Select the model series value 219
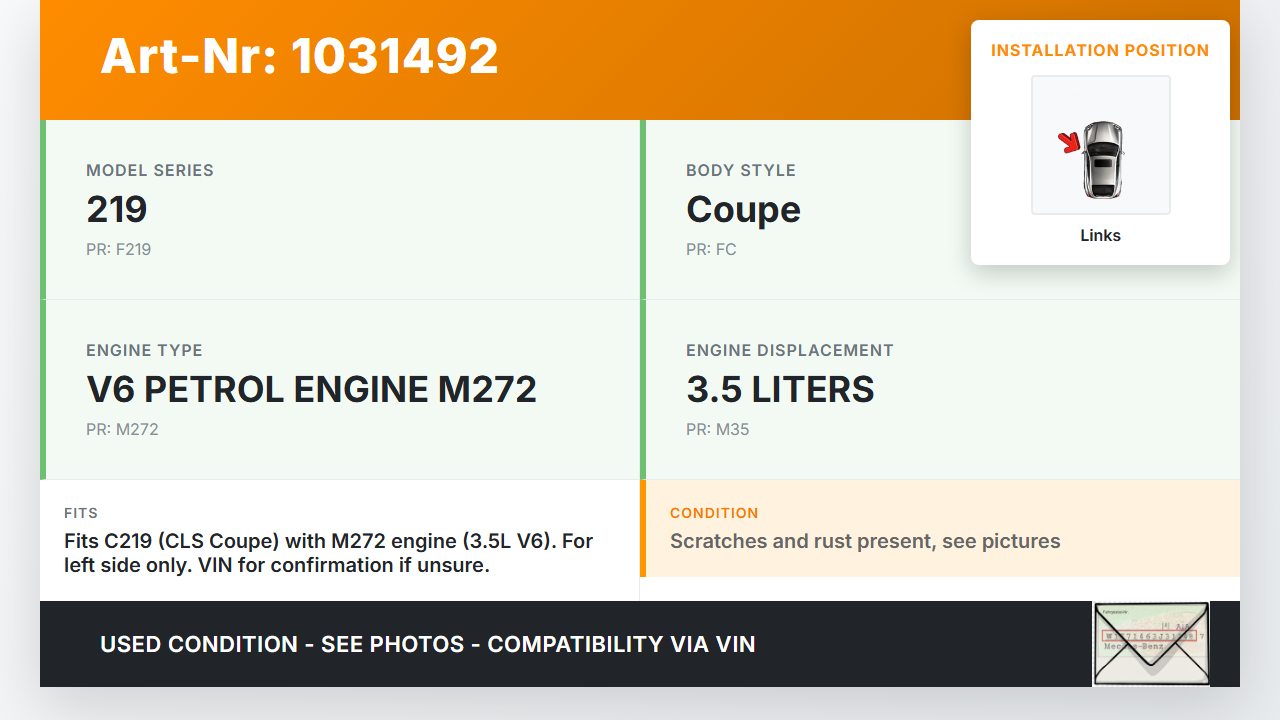Screen dimensions: 1280x720 pos(117,209)
